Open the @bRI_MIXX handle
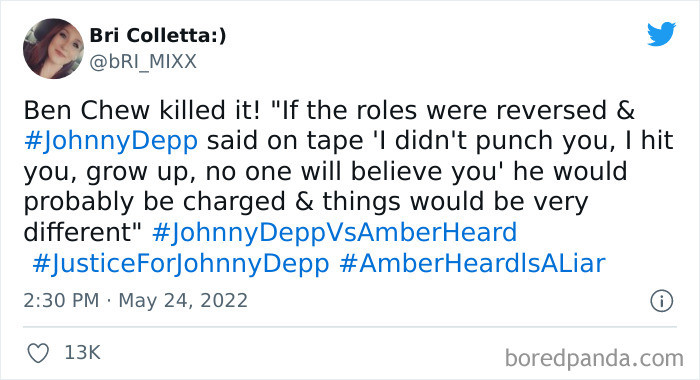The height and width of the screenshot is (380, 700). [x=143, y=62]
